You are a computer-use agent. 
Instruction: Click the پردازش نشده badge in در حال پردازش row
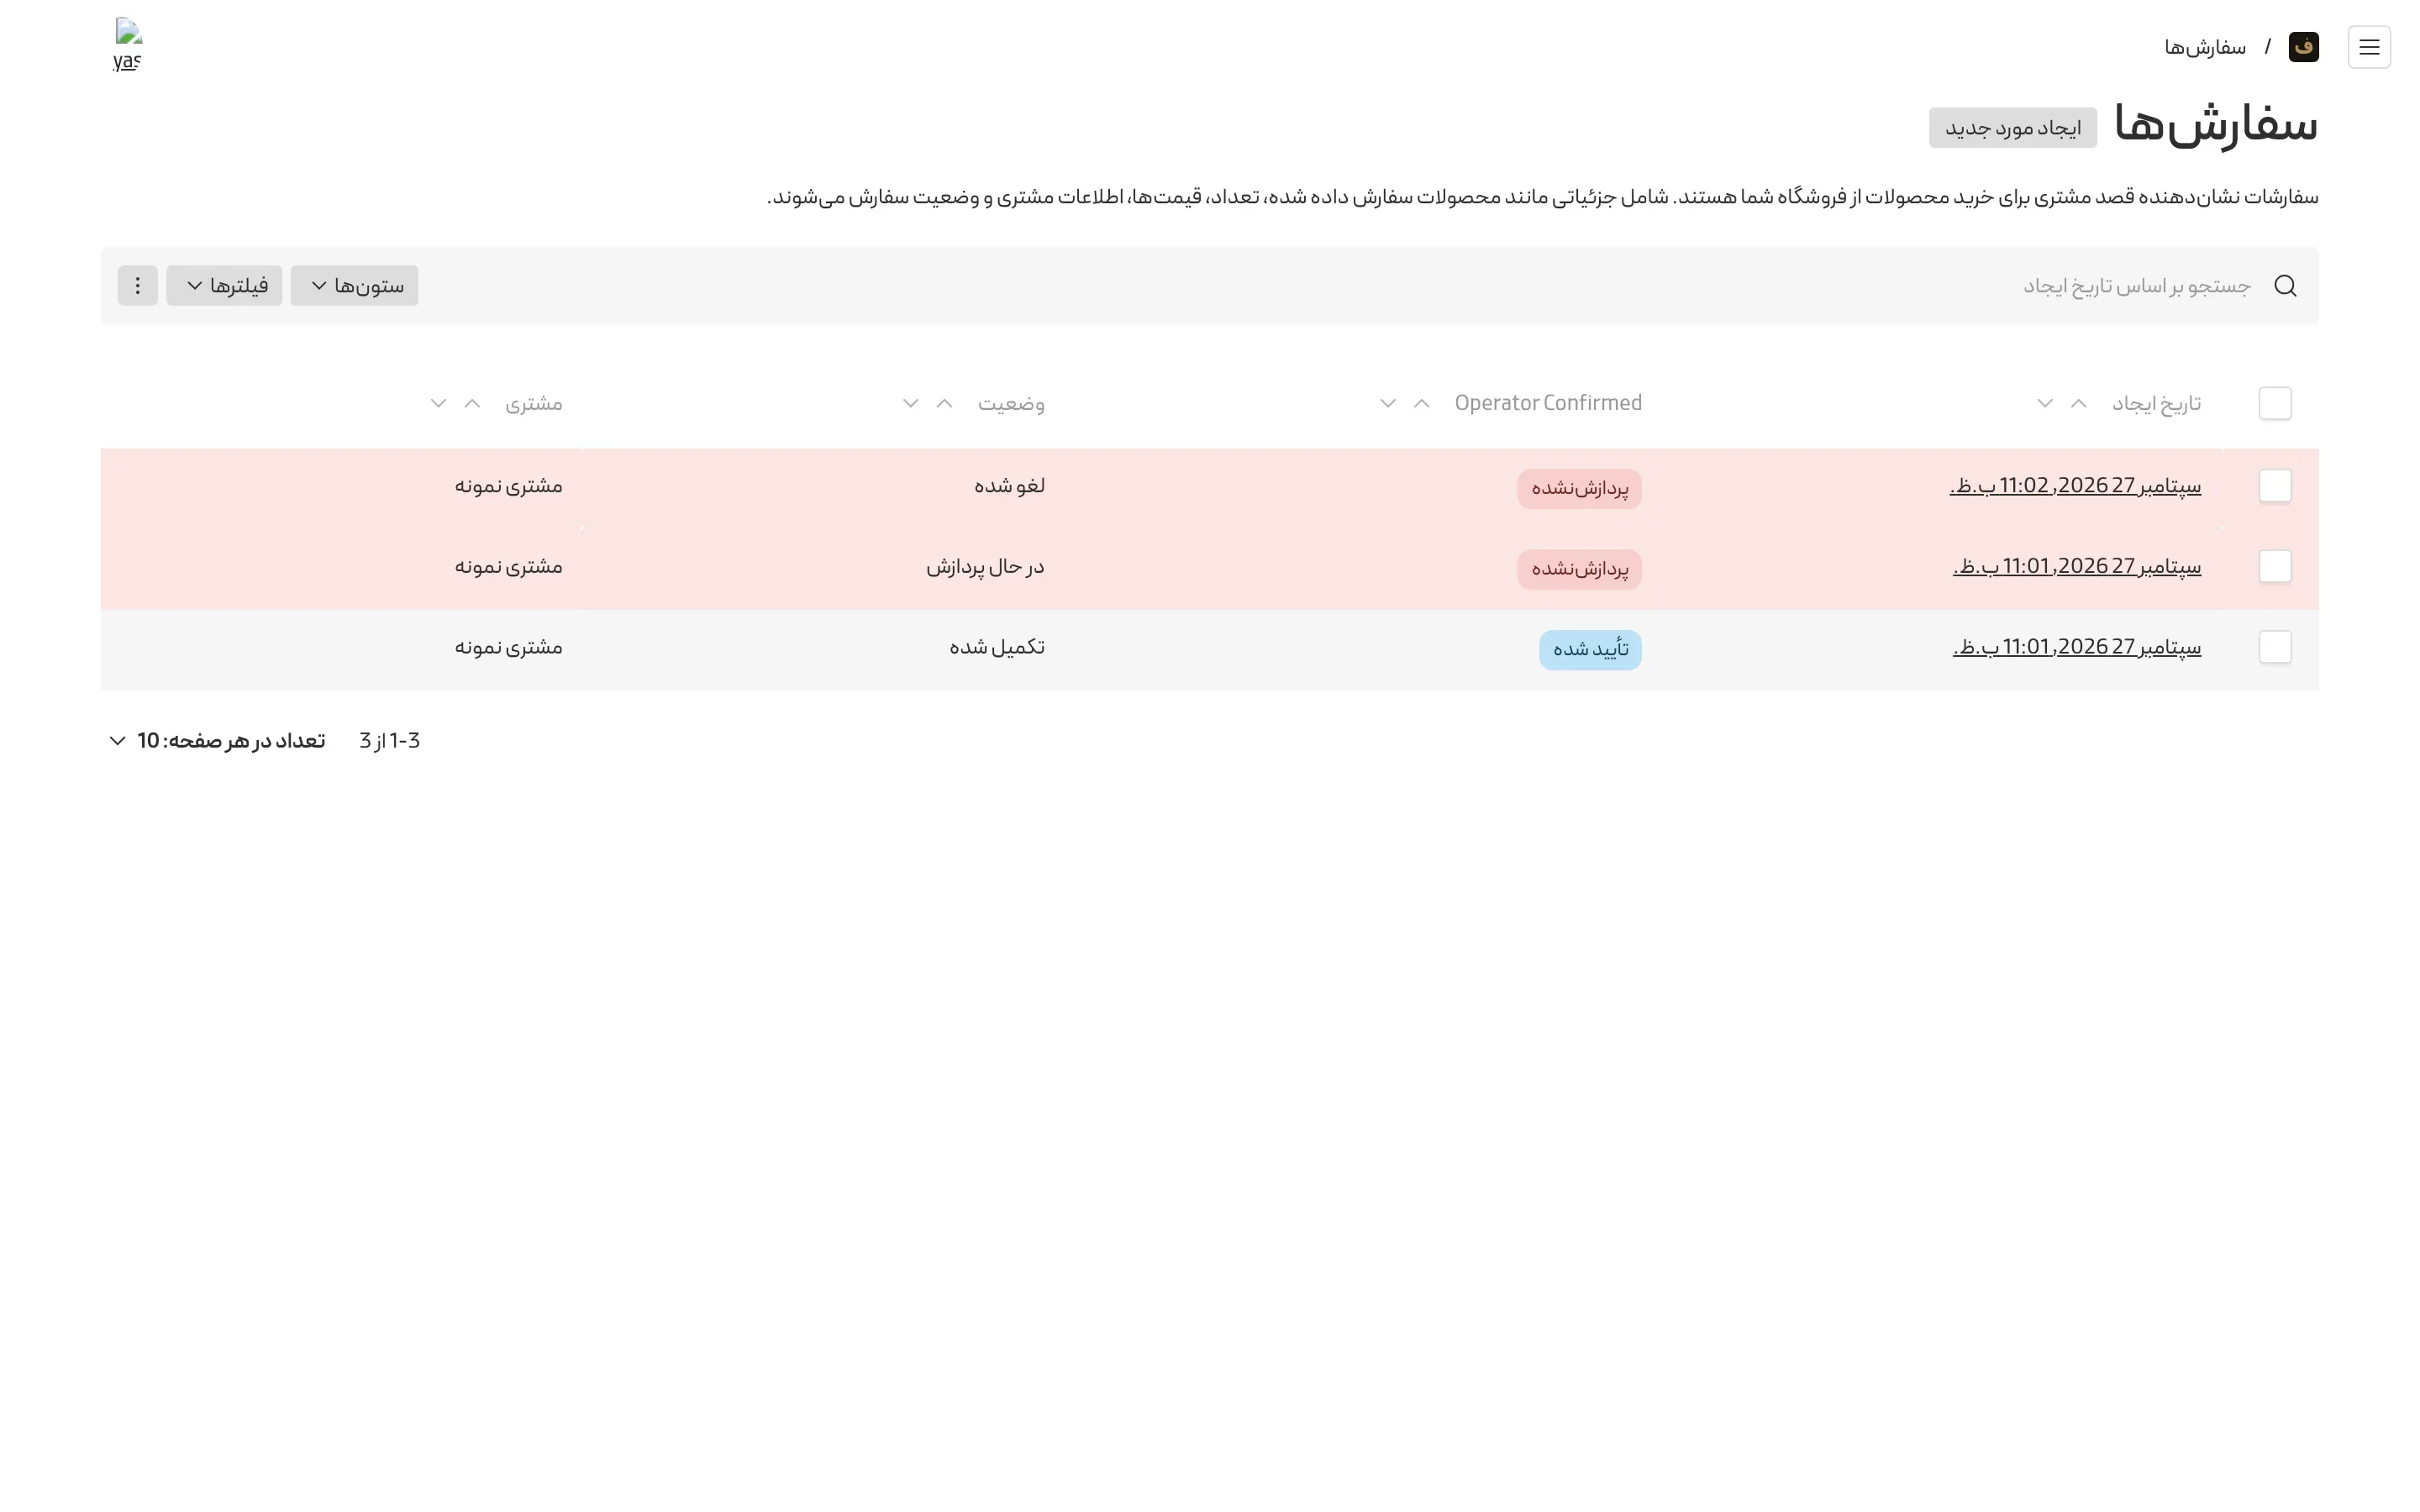(1579, 569)
